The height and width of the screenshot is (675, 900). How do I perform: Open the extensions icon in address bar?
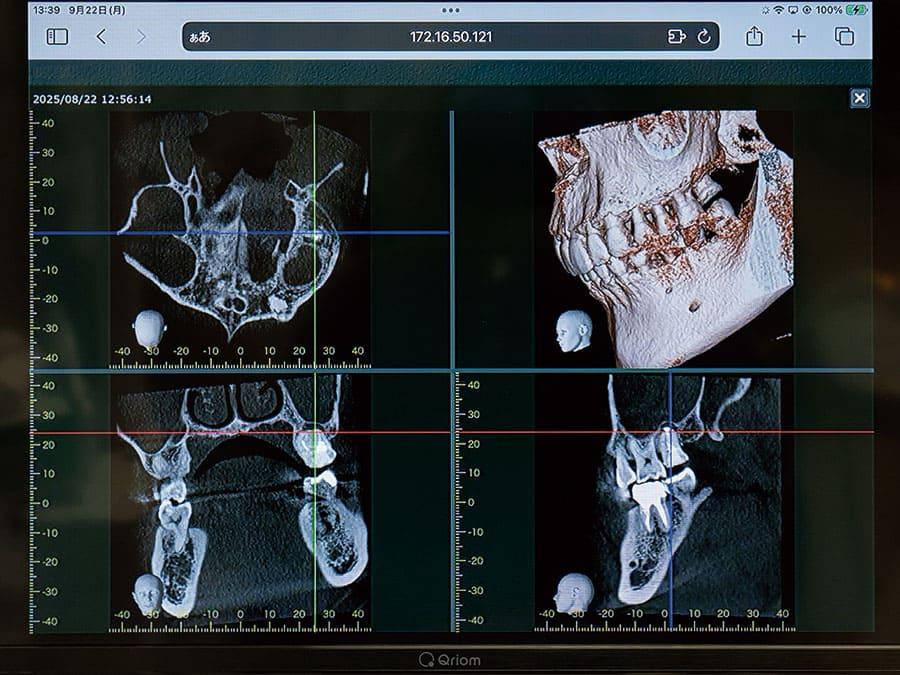[677, 37]
